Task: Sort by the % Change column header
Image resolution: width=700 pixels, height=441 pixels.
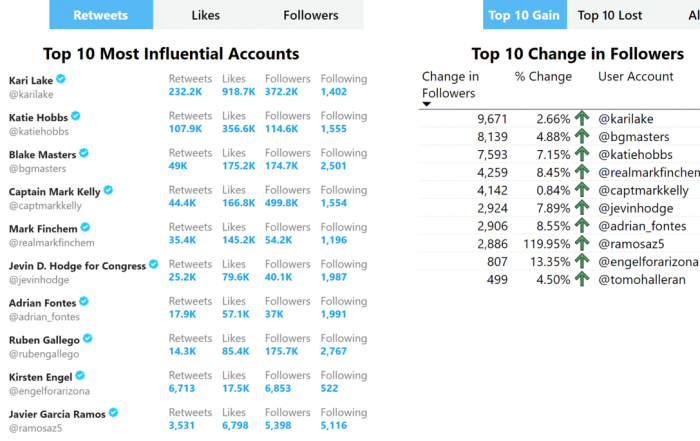Action: coord(543,77)
